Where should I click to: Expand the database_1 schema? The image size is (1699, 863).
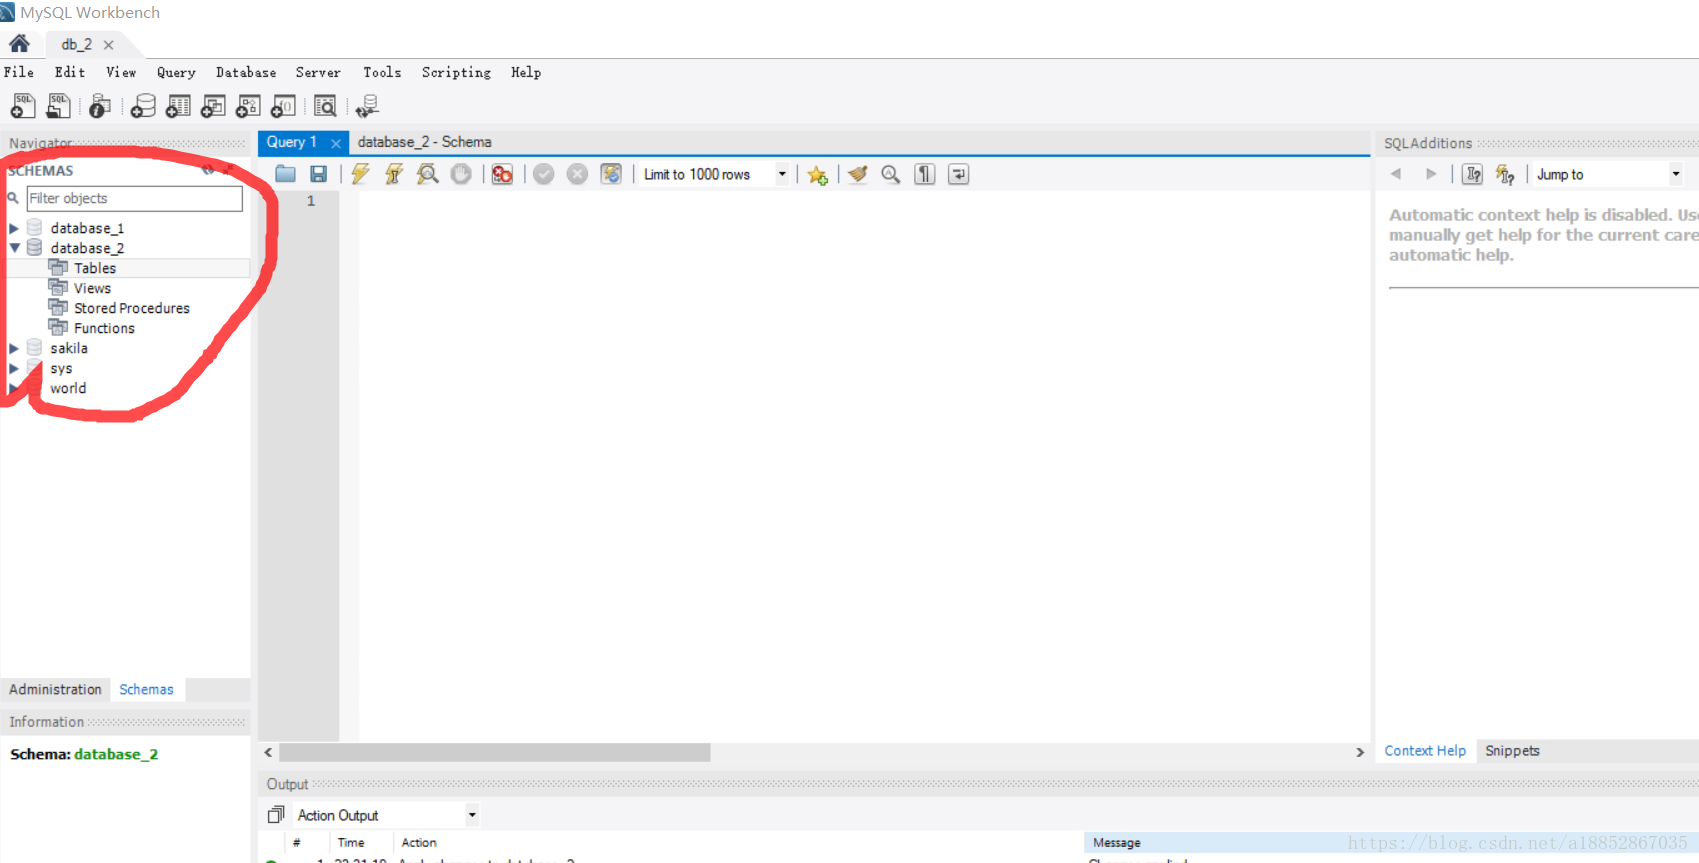[x=14, y=228]
